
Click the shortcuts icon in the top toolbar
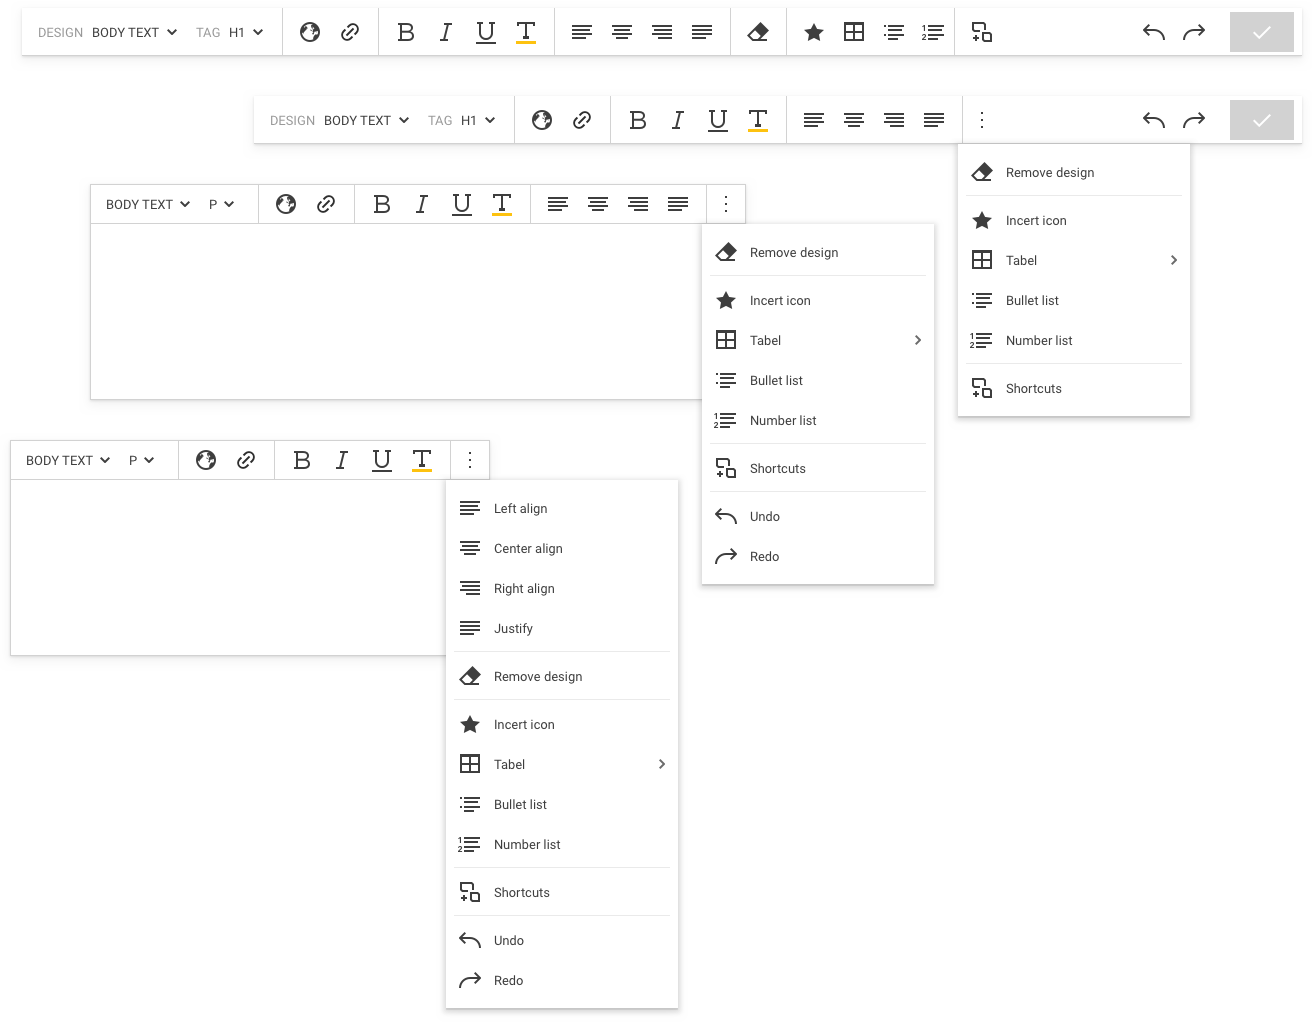(x=982, y=32)
